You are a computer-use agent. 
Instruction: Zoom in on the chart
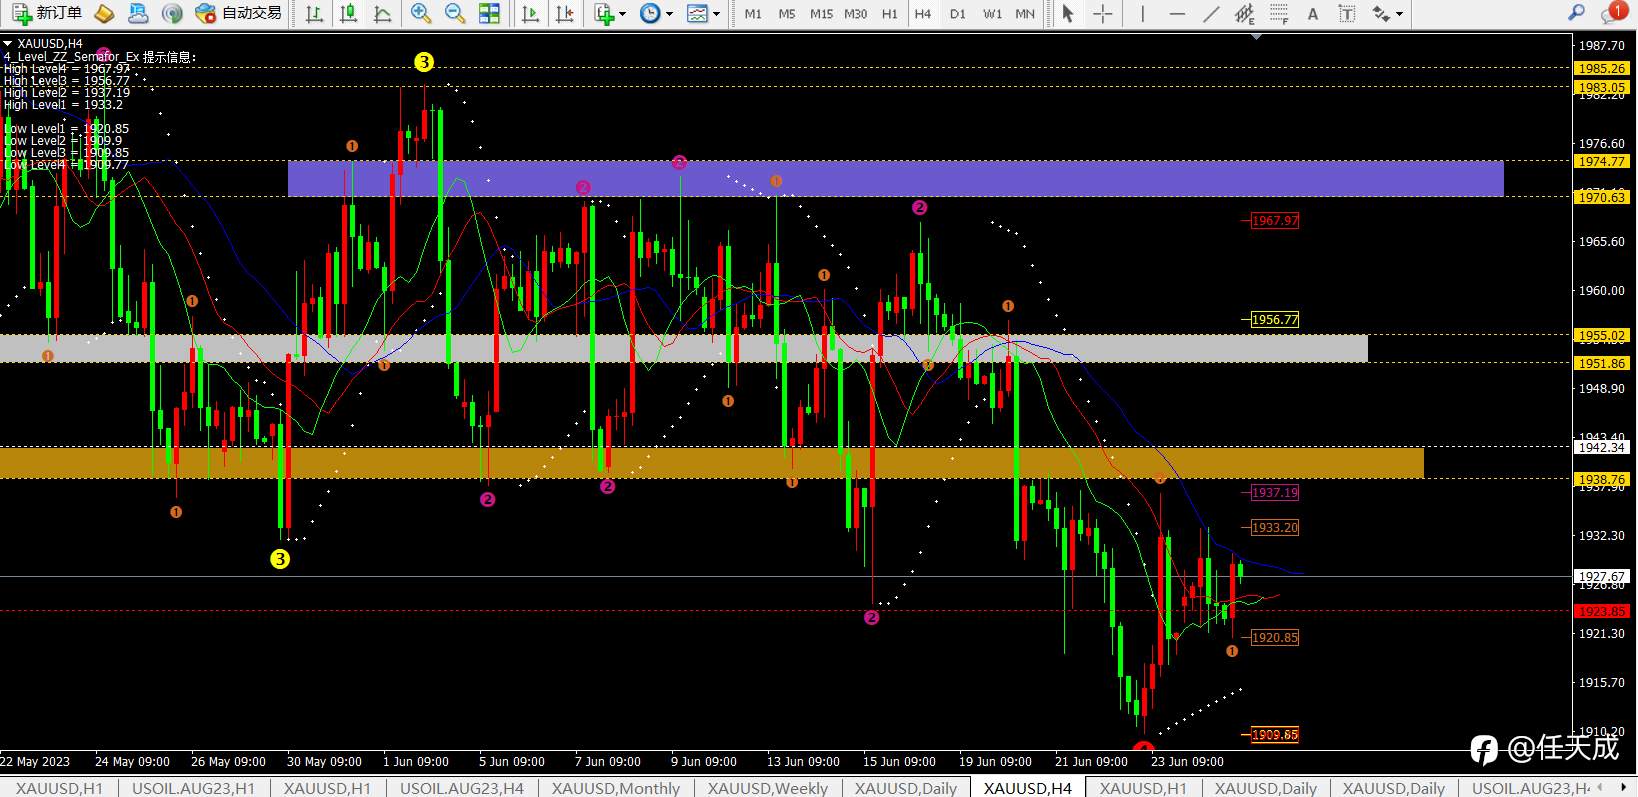coord(421,13)
